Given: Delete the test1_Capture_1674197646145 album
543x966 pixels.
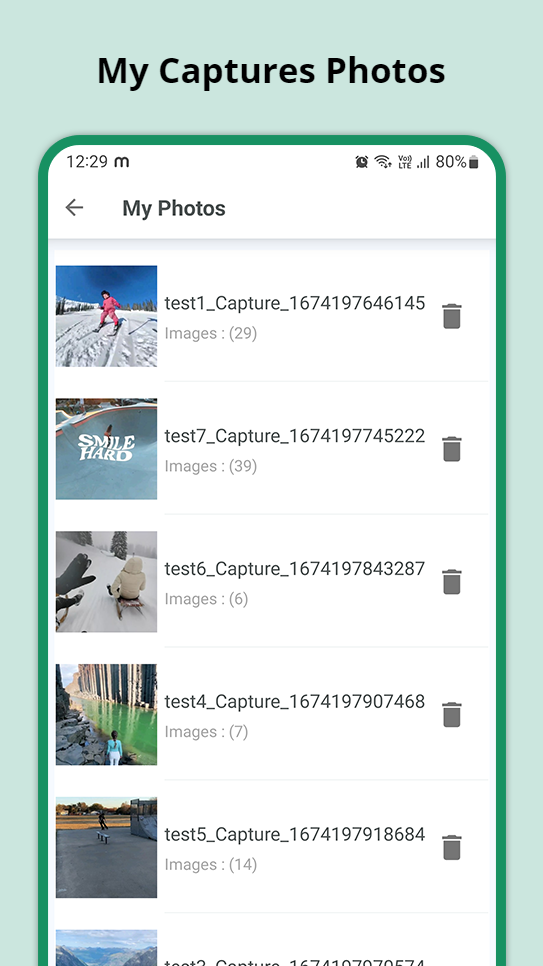Looking at the screenshot, I should point(452,316).
